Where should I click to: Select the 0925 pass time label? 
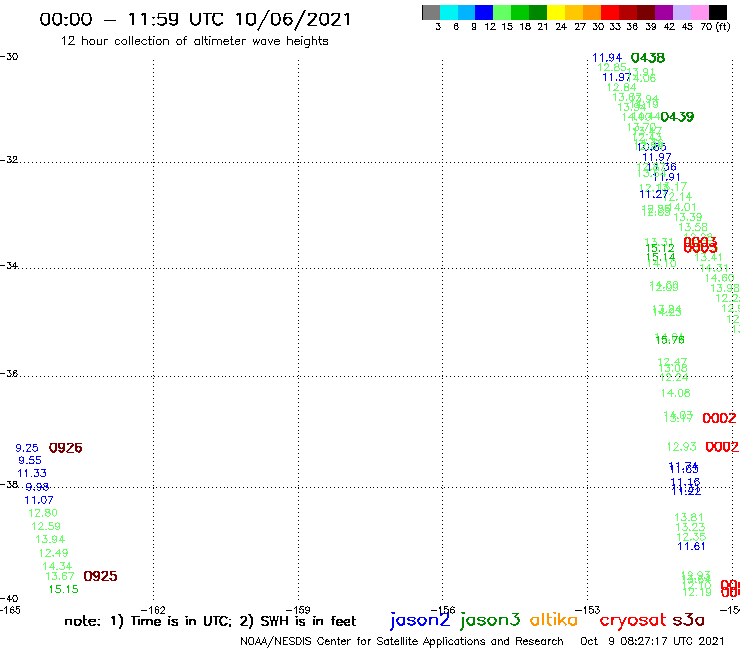click(101, 576)
